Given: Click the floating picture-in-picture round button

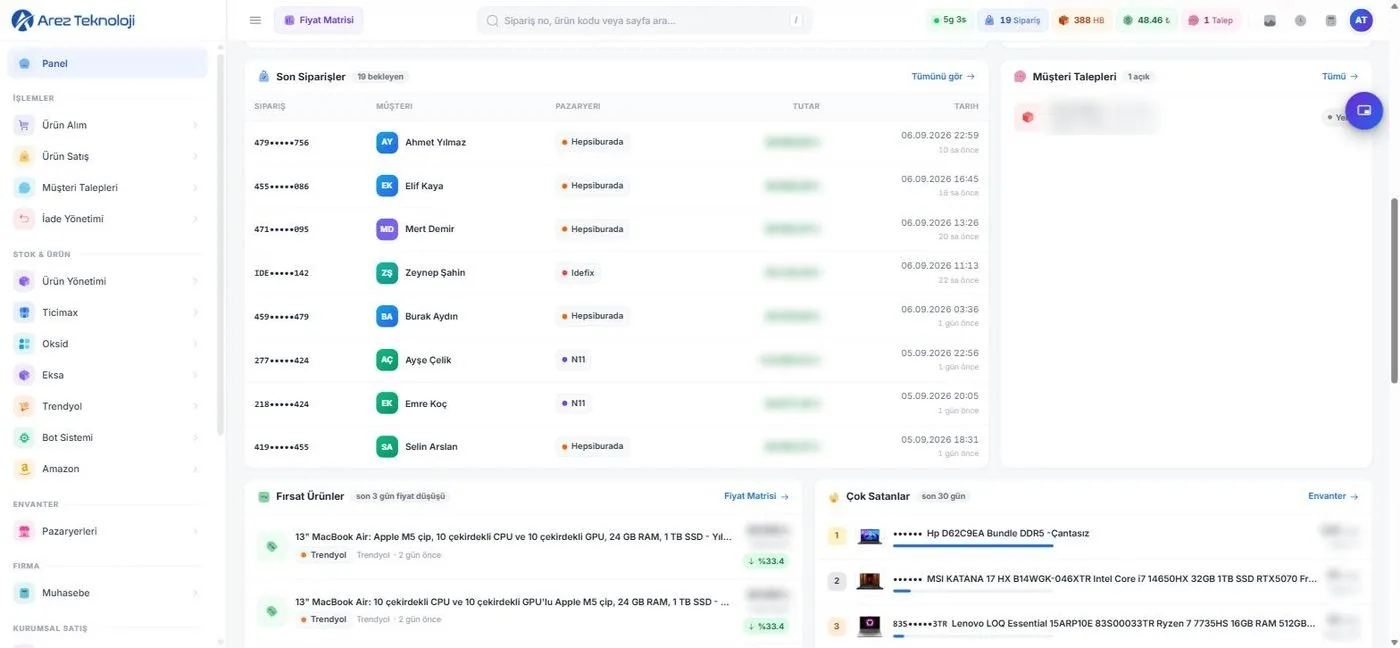Looking at the screenshot, I should tap(1364, 110).
